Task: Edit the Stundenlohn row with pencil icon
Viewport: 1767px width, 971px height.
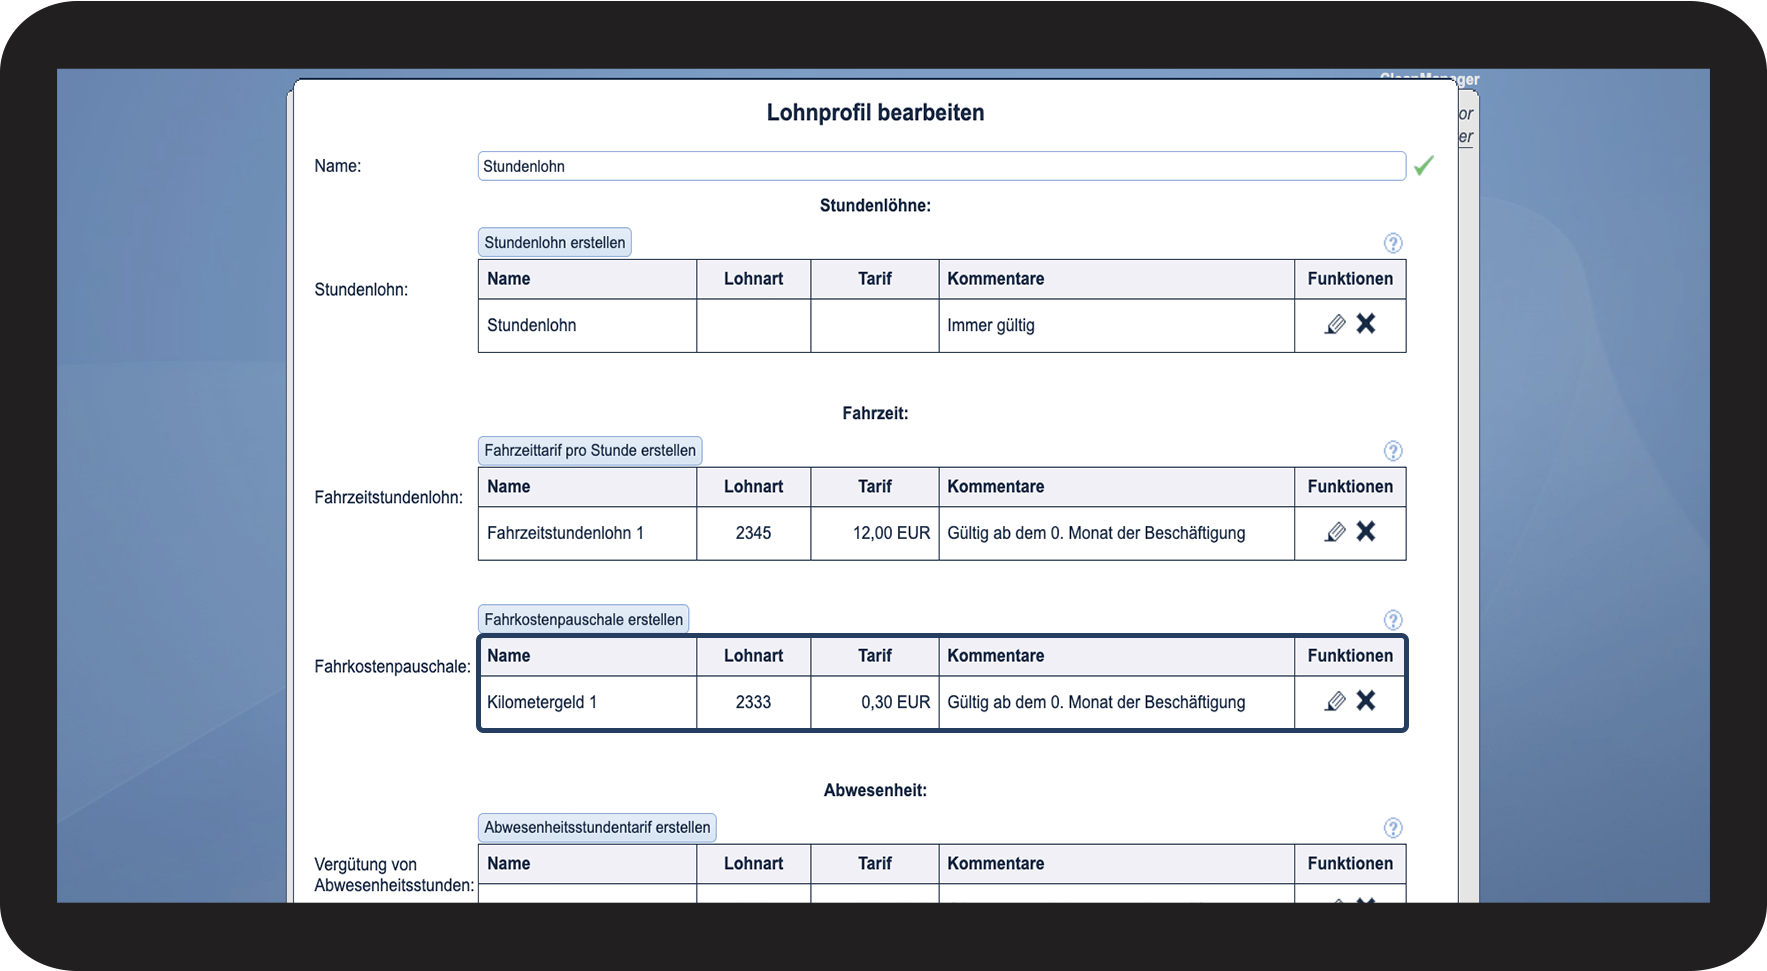Action: (1335, 325)
